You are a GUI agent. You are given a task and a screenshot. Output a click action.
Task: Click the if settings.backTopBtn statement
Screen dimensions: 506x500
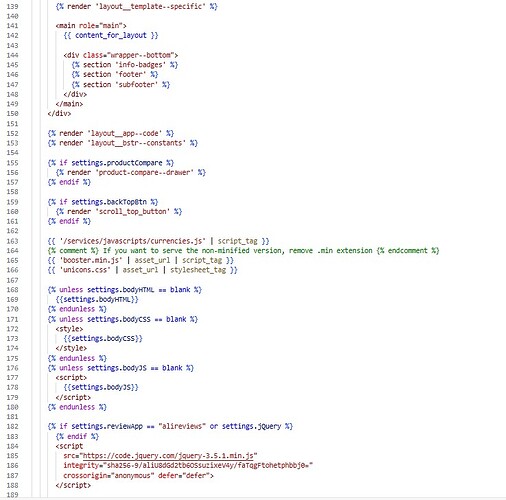103,202
